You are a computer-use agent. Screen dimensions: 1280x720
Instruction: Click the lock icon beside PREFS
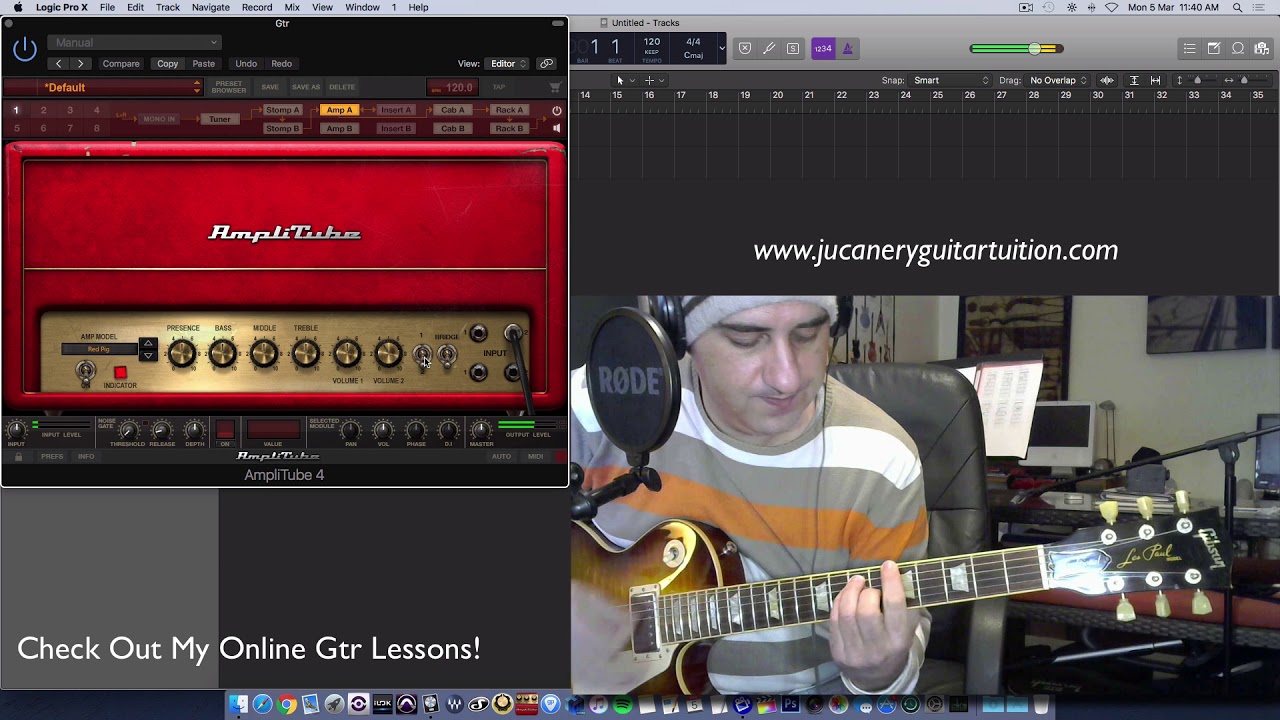click(18, 456)
